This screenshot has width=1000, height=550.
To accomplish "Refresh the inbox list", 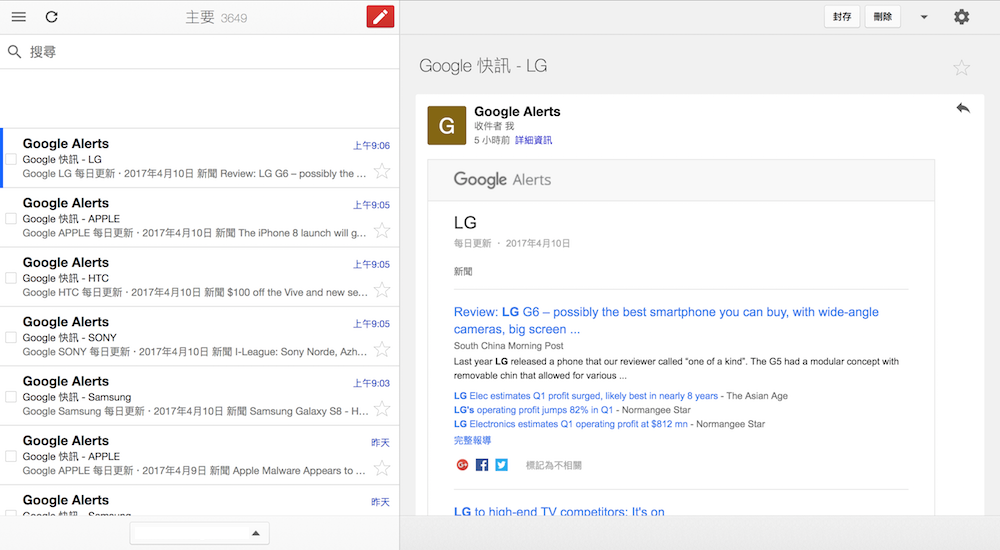I will point(52,17).
